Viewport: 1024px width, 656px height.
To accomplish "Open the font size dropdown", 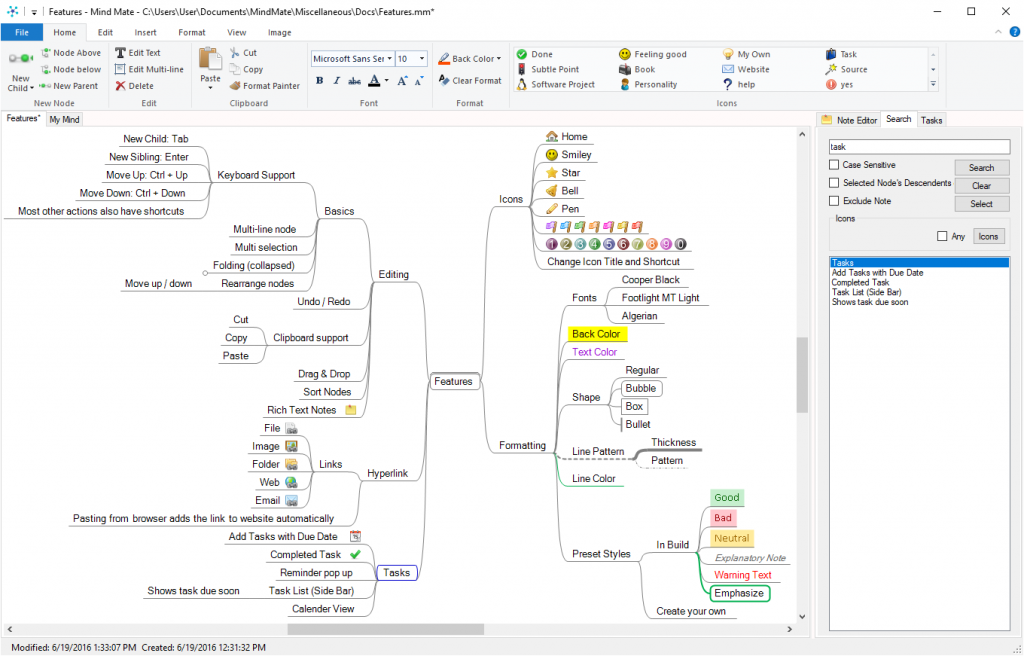I will (x=422, y=59).
